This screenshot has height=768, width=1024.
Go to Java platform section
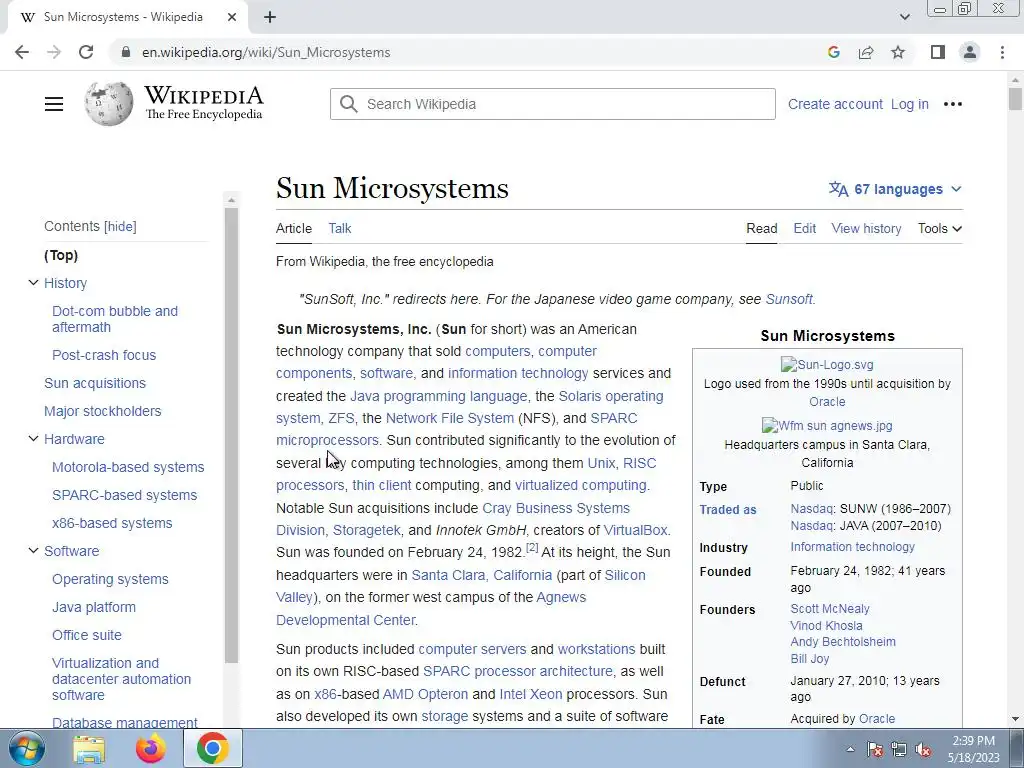point(94,607)
